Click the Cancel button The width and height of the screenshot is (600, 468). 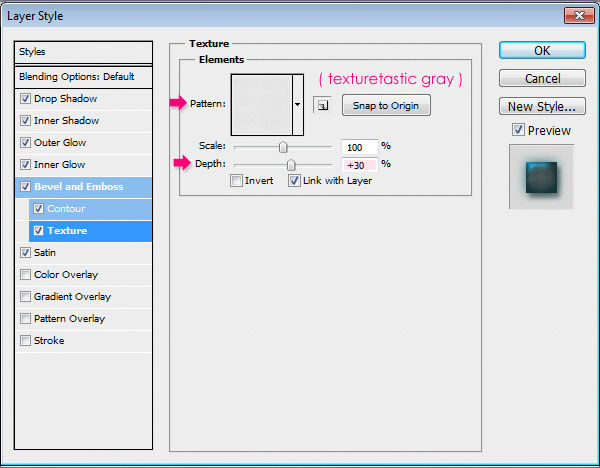tap(542, 78)
